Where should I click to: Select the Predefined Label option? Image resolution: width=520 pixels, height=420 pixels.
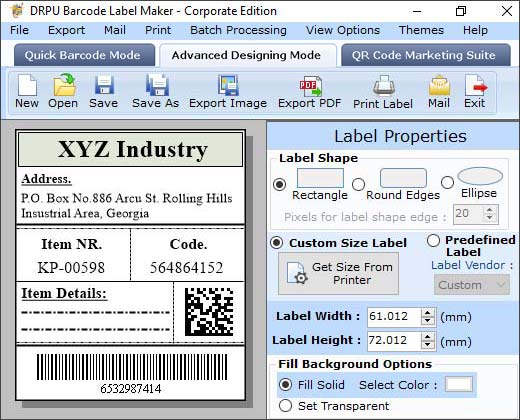(x=433, y=240)
